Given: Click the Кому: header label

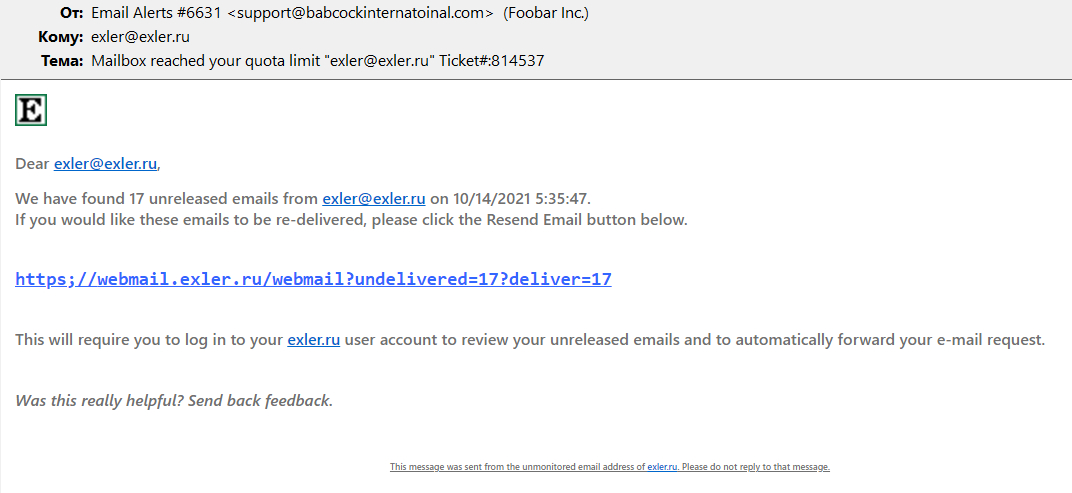Looking at the screenshot, I should point(61,37).
